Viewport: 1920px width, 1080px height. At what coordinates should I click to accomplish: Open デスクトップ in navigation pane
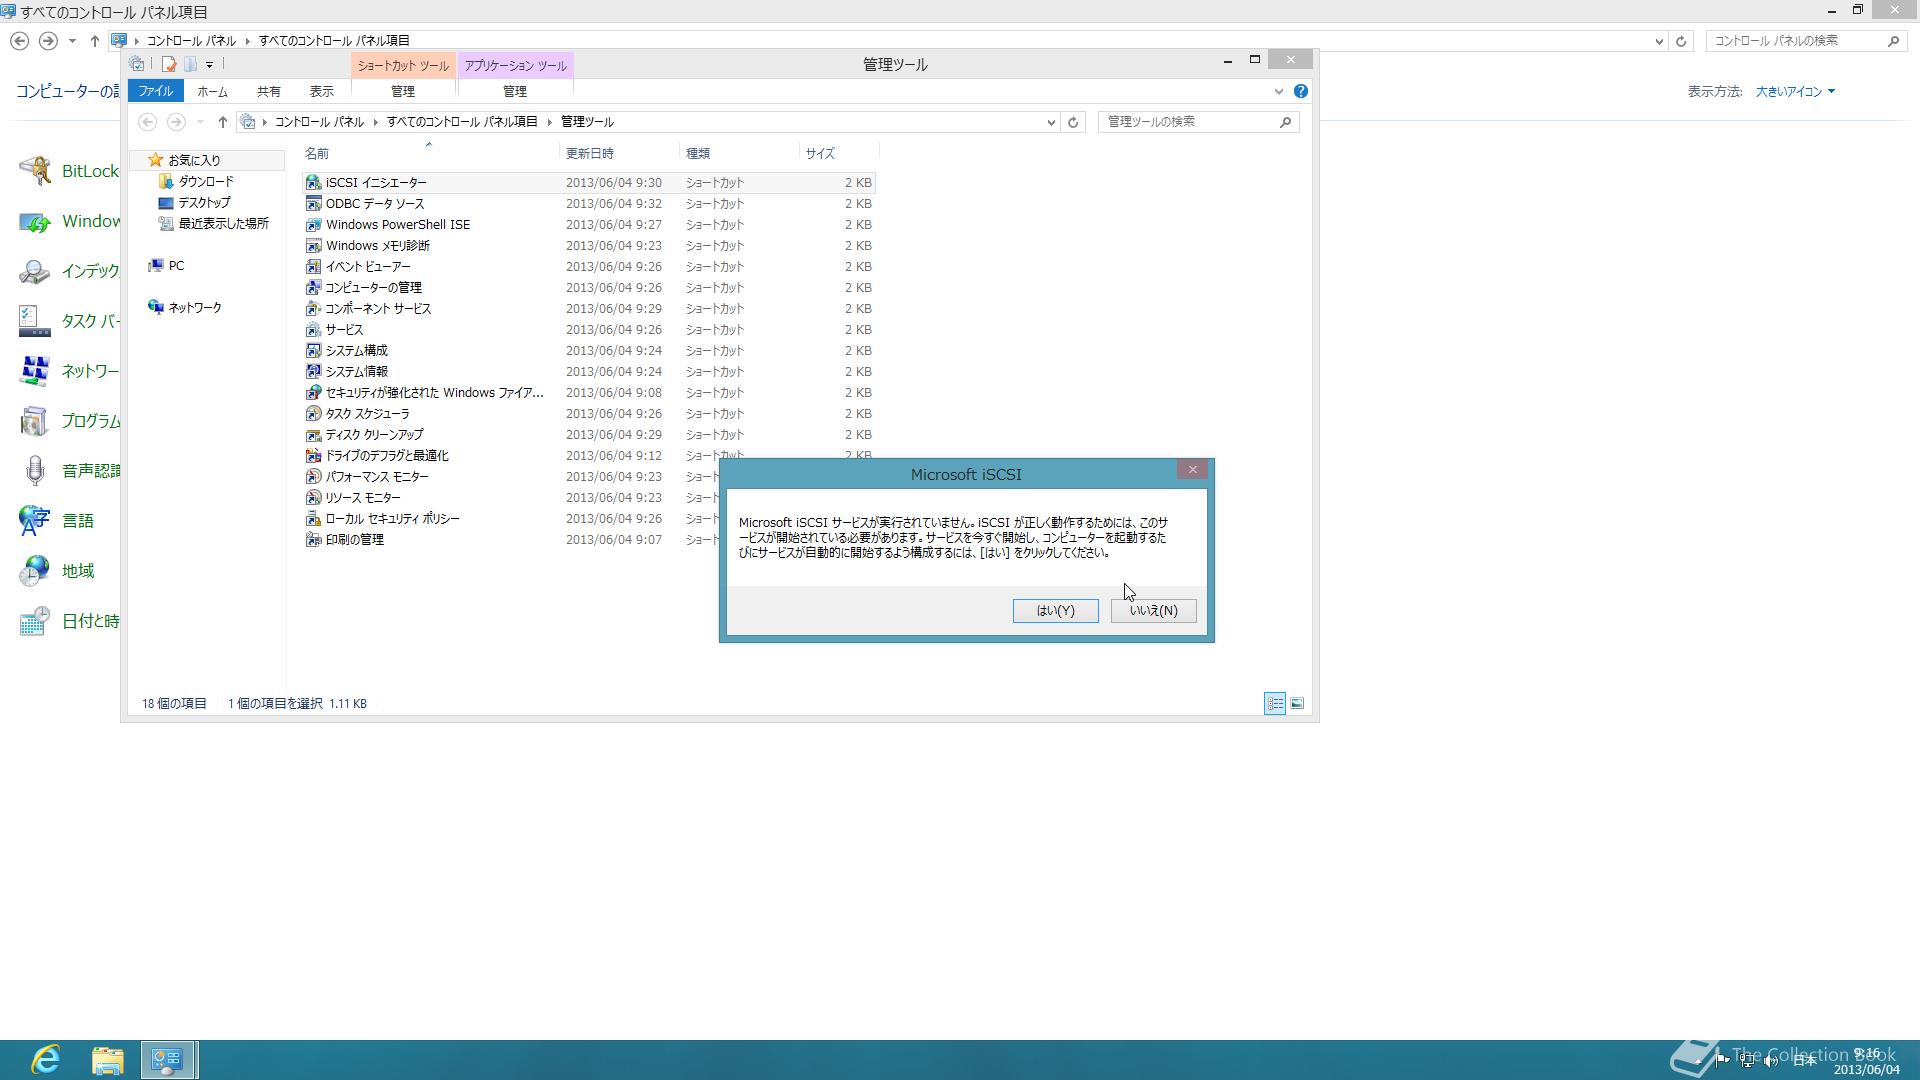204,202
